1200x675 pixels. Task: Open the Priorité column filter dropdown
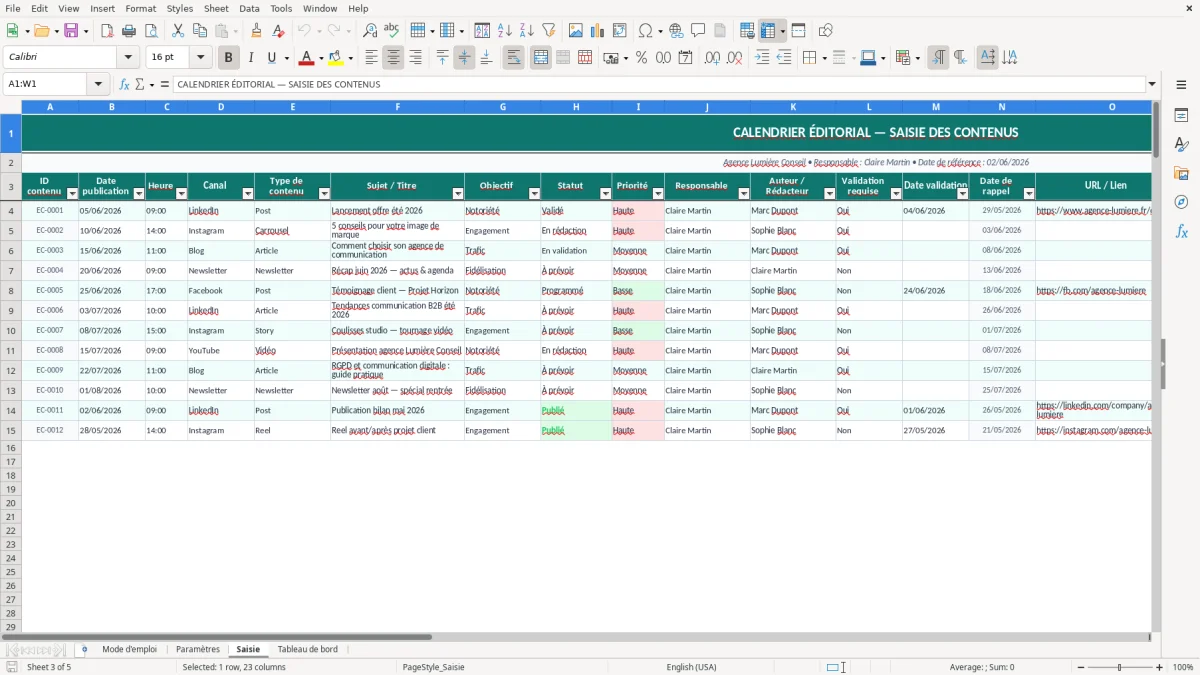[x=657, y=193]
